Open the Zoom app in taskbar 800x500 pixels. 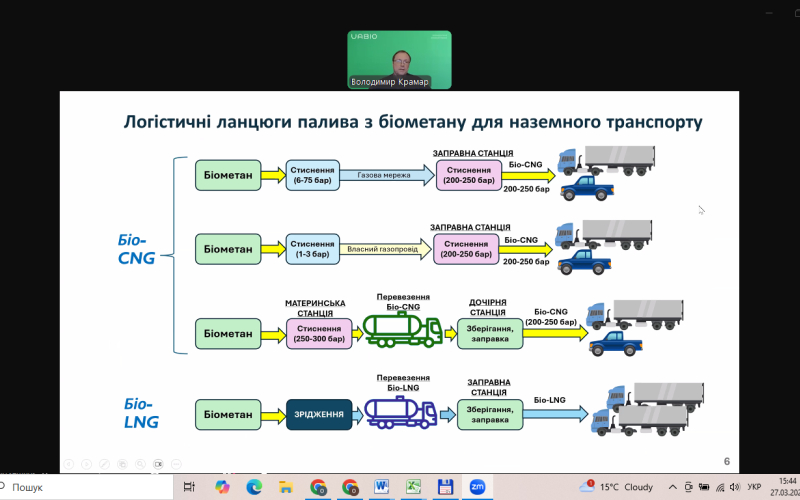(477, 487)
